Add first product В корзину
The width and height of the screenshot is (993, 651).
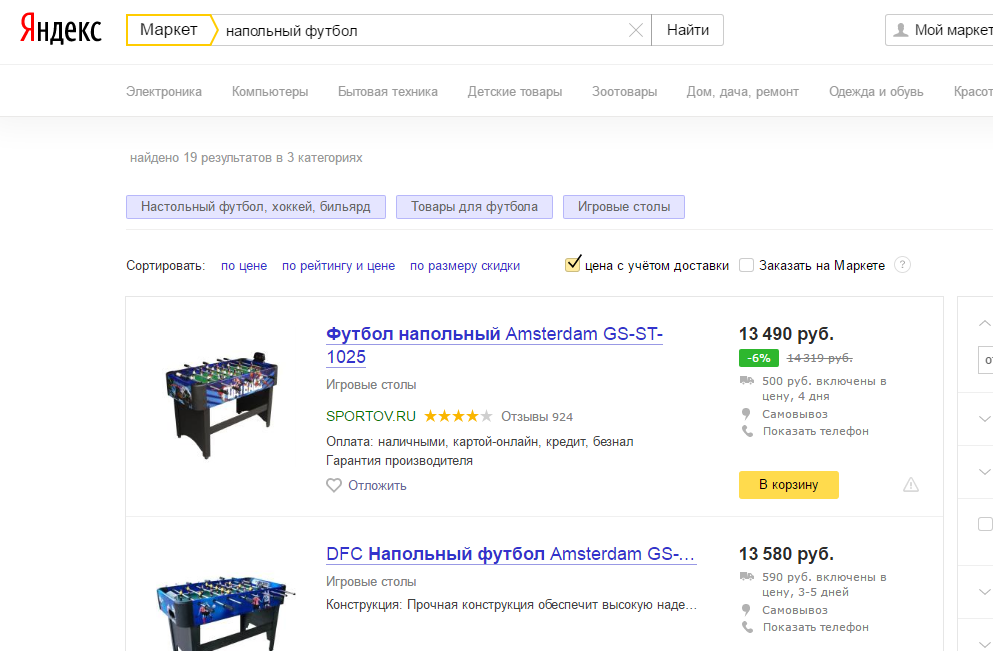[788, 485]
